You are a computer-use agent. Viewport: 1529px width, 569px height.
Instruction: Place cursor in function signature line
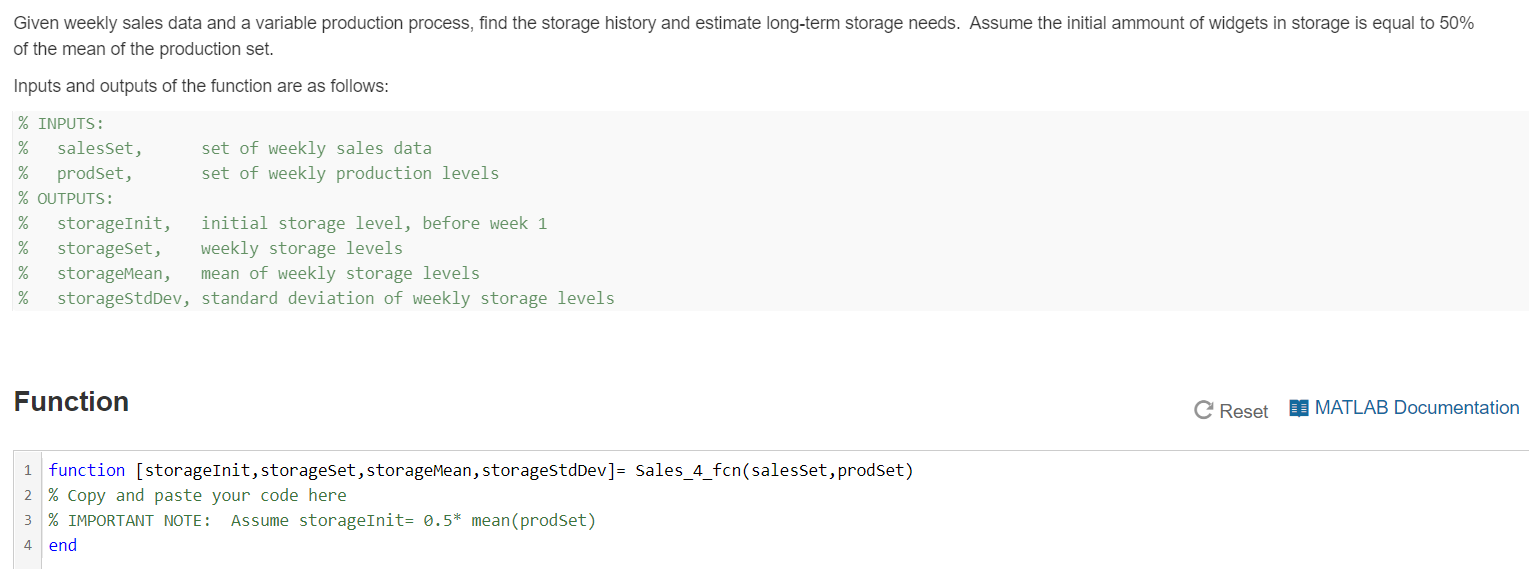[480, 470]
